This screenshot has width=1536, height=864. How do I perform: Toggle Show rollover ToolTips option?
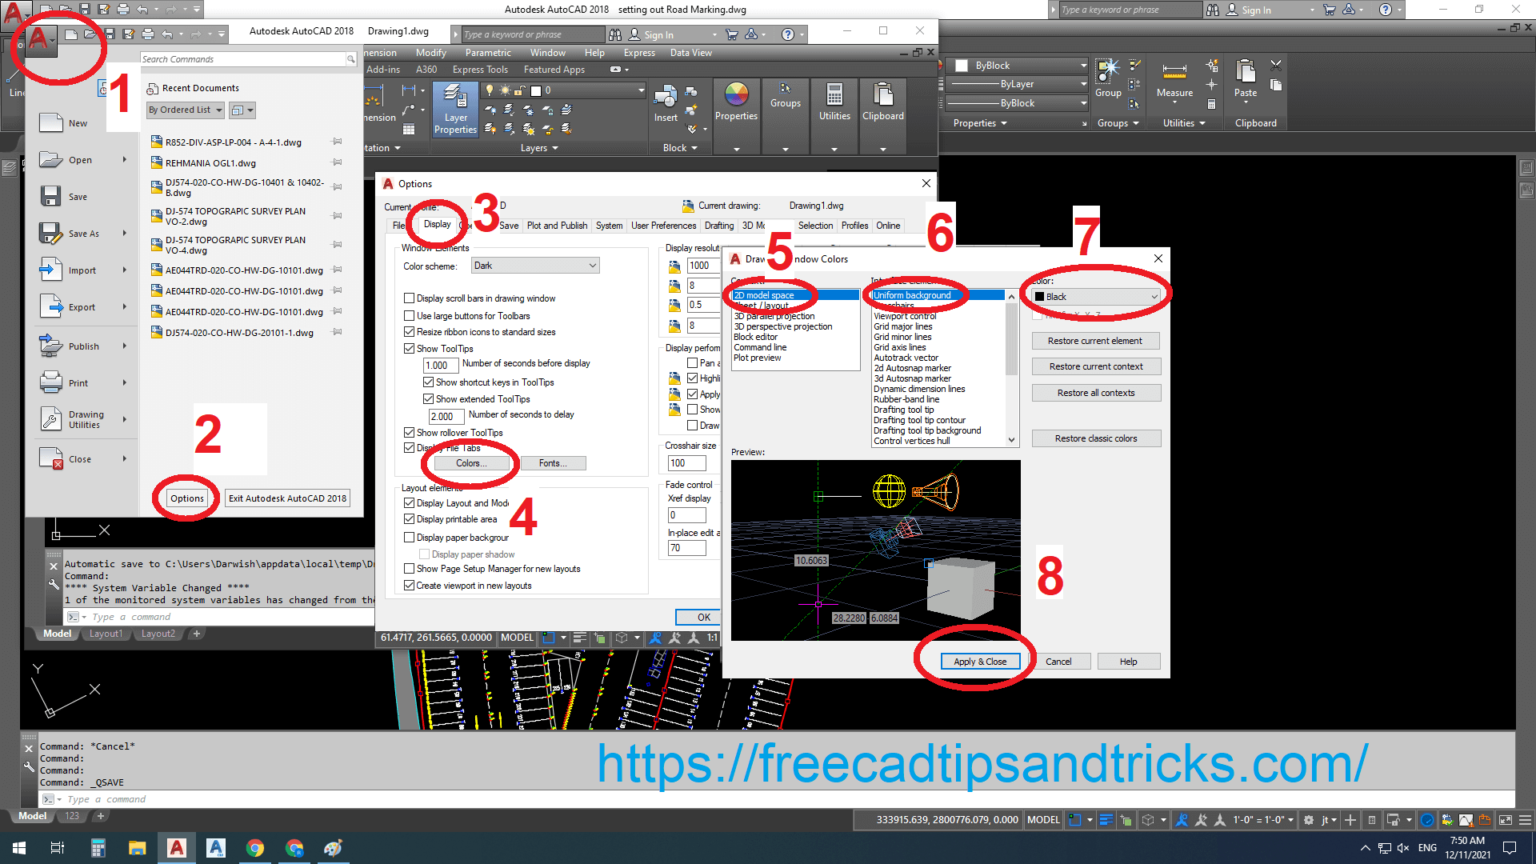point(409,432)
